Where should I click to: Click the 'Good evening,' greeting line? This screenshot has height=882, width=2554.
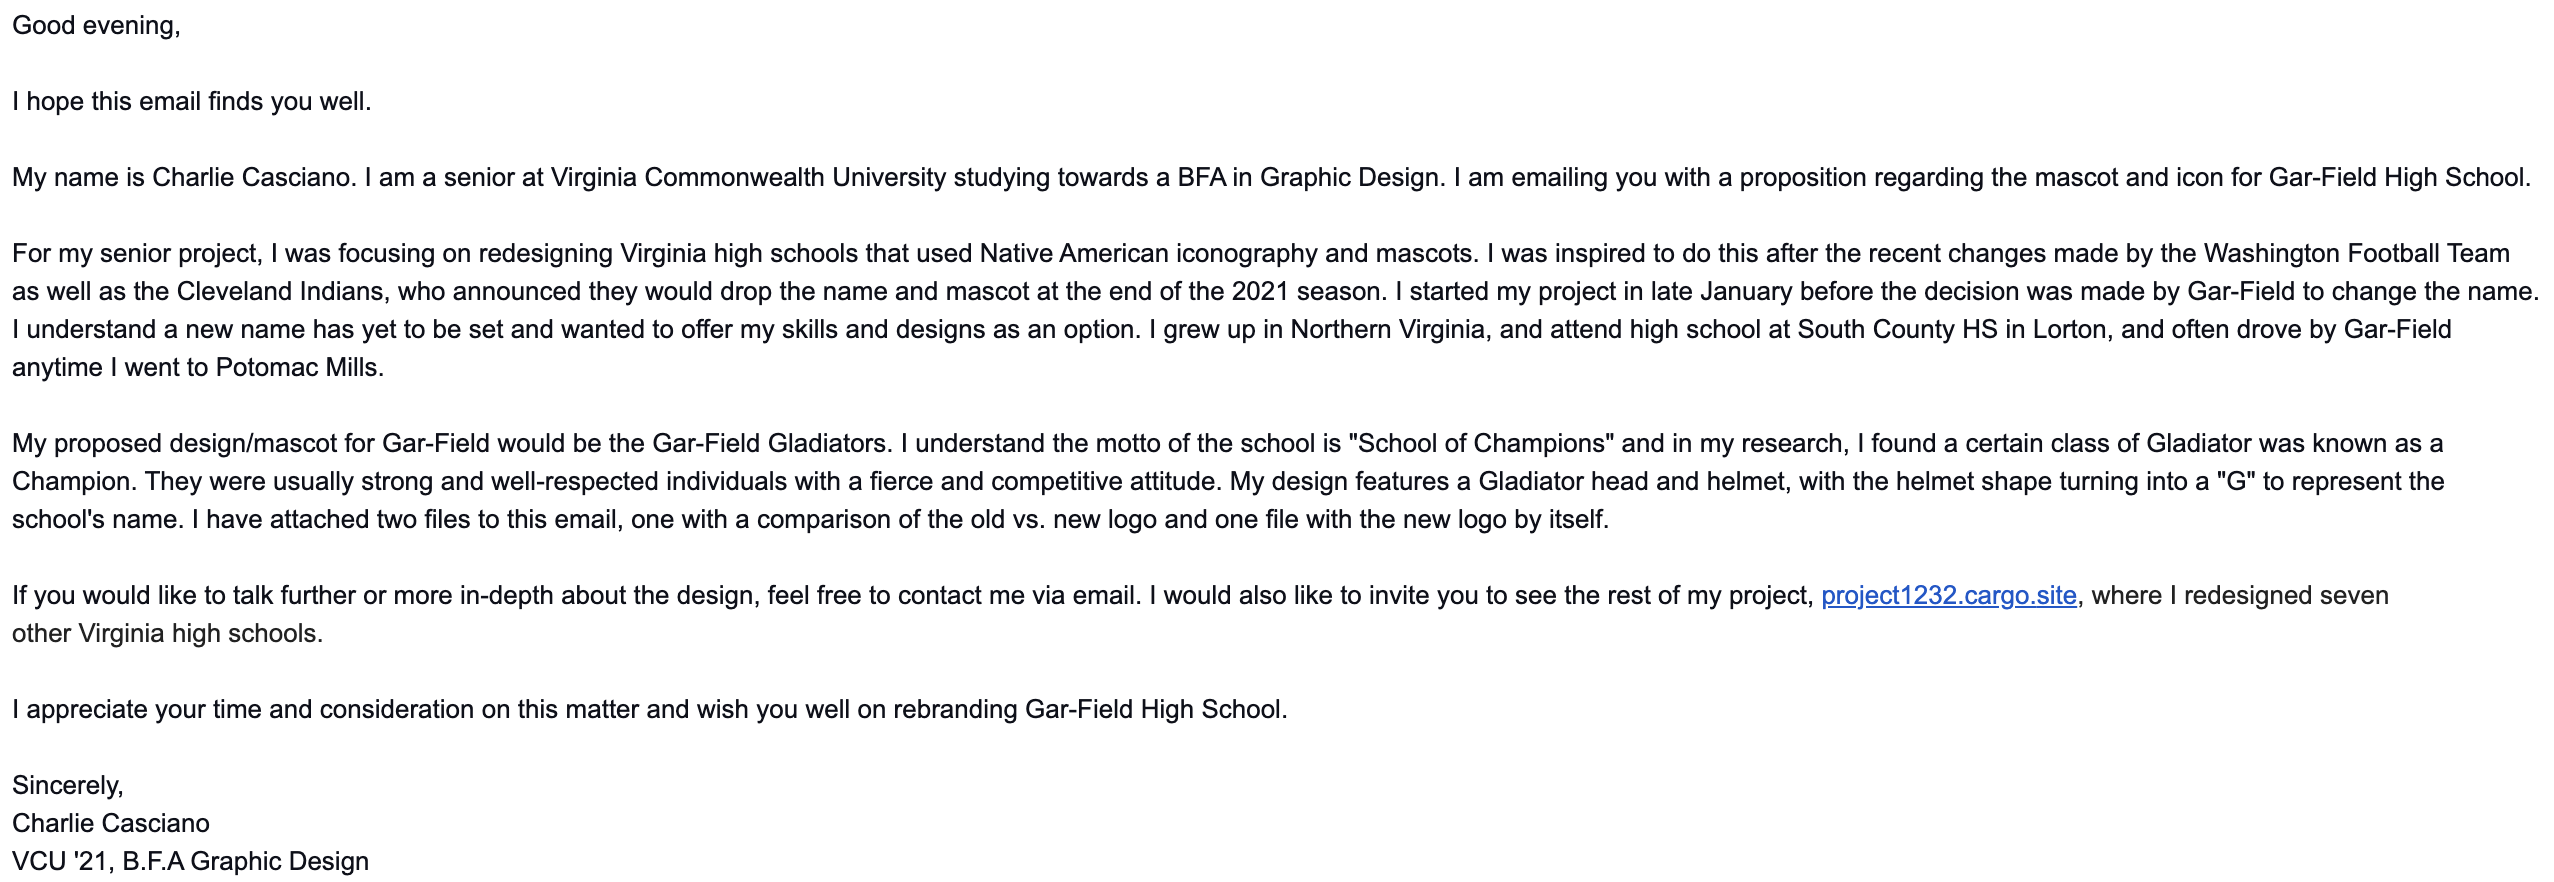pos(96,26)
